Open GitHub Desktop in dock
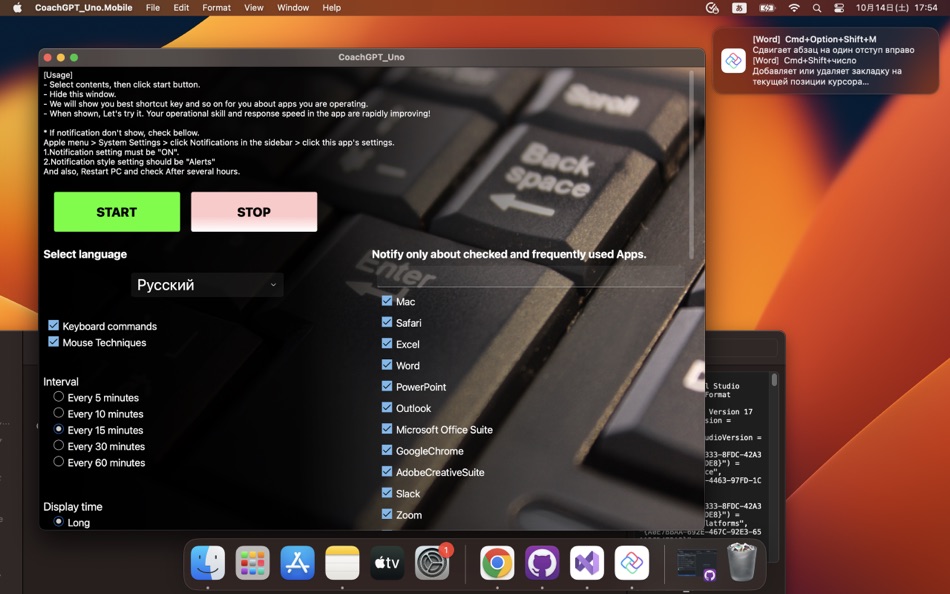Viewport: 950px width, 594px height. 542,562
